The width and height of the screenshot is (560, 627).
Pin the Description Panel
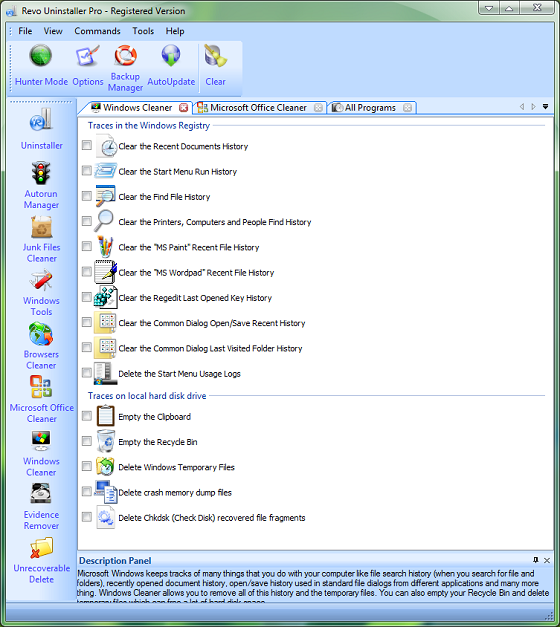(x=536, y=560)
